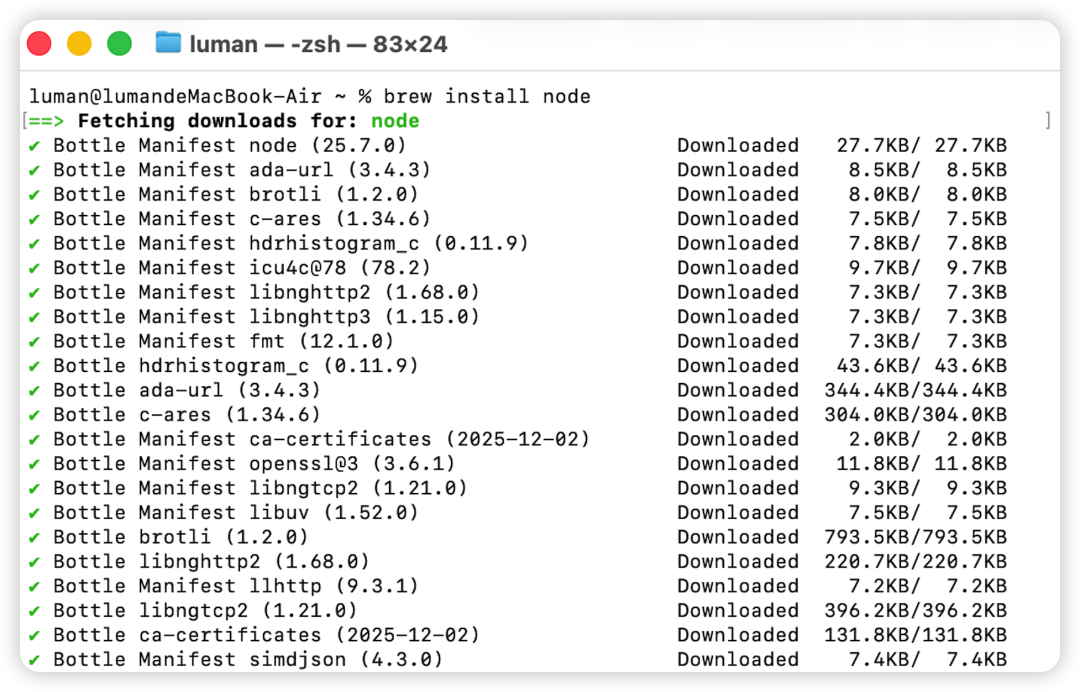Select the line "Bottle brotli (1.2.0)"
This screenshot has width=1080, height=692.
[180, 536]
